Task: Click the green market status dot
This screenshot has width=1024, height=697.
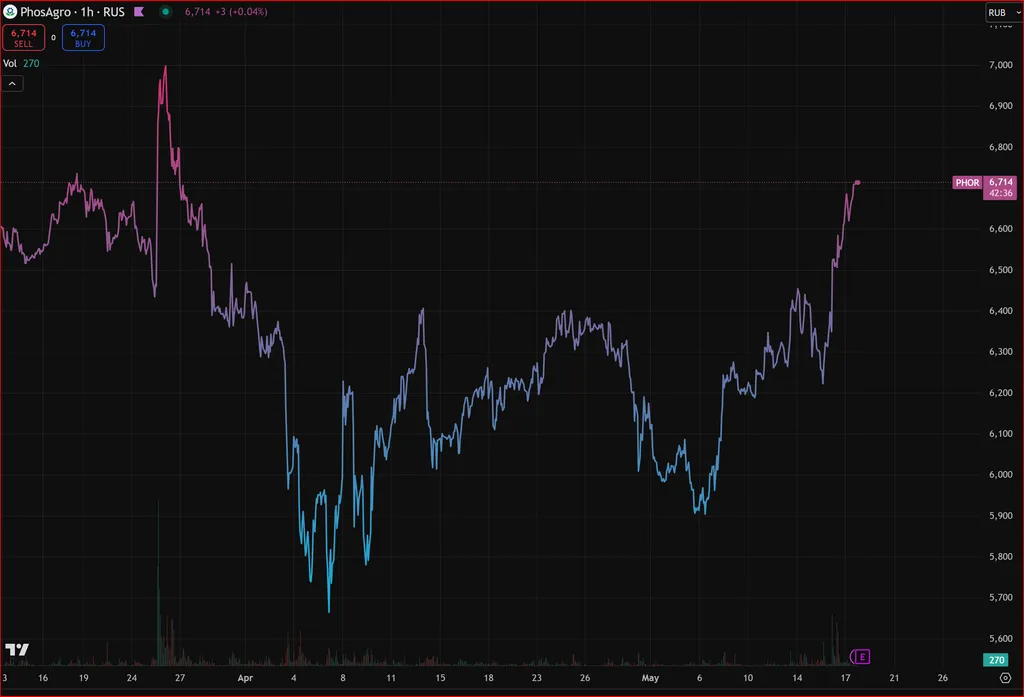Action: pos(166,12)
